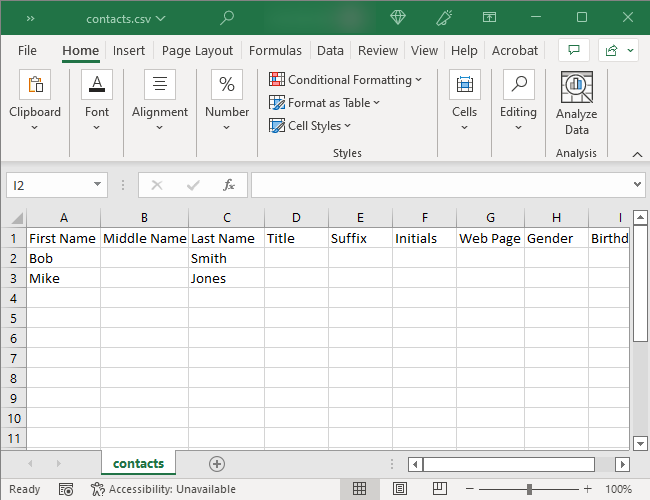
Task: Open the Formulas ribbon tab
Action: pyautogui.click(x=275, y=51)
